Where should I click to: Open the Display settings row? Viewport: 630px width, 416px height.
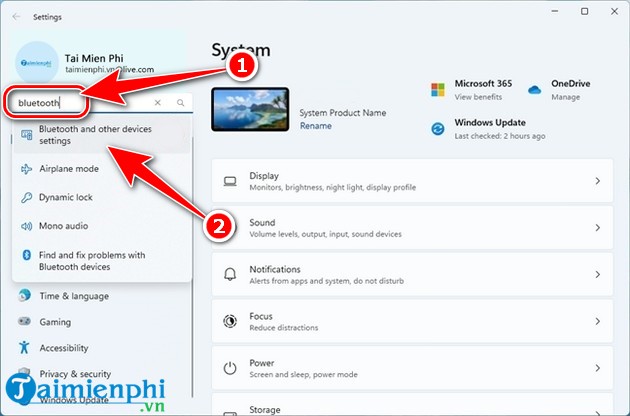(x=412, y=181)
